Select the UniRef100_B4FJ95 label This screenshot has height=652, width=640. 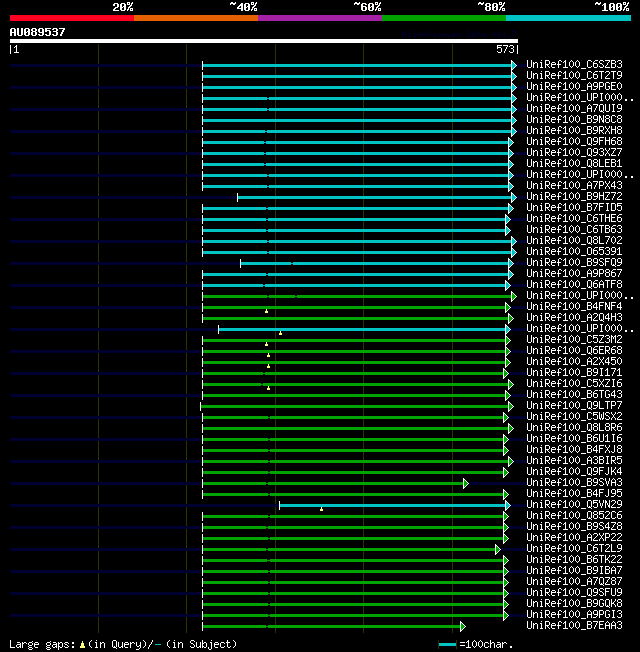pos(574,494)
